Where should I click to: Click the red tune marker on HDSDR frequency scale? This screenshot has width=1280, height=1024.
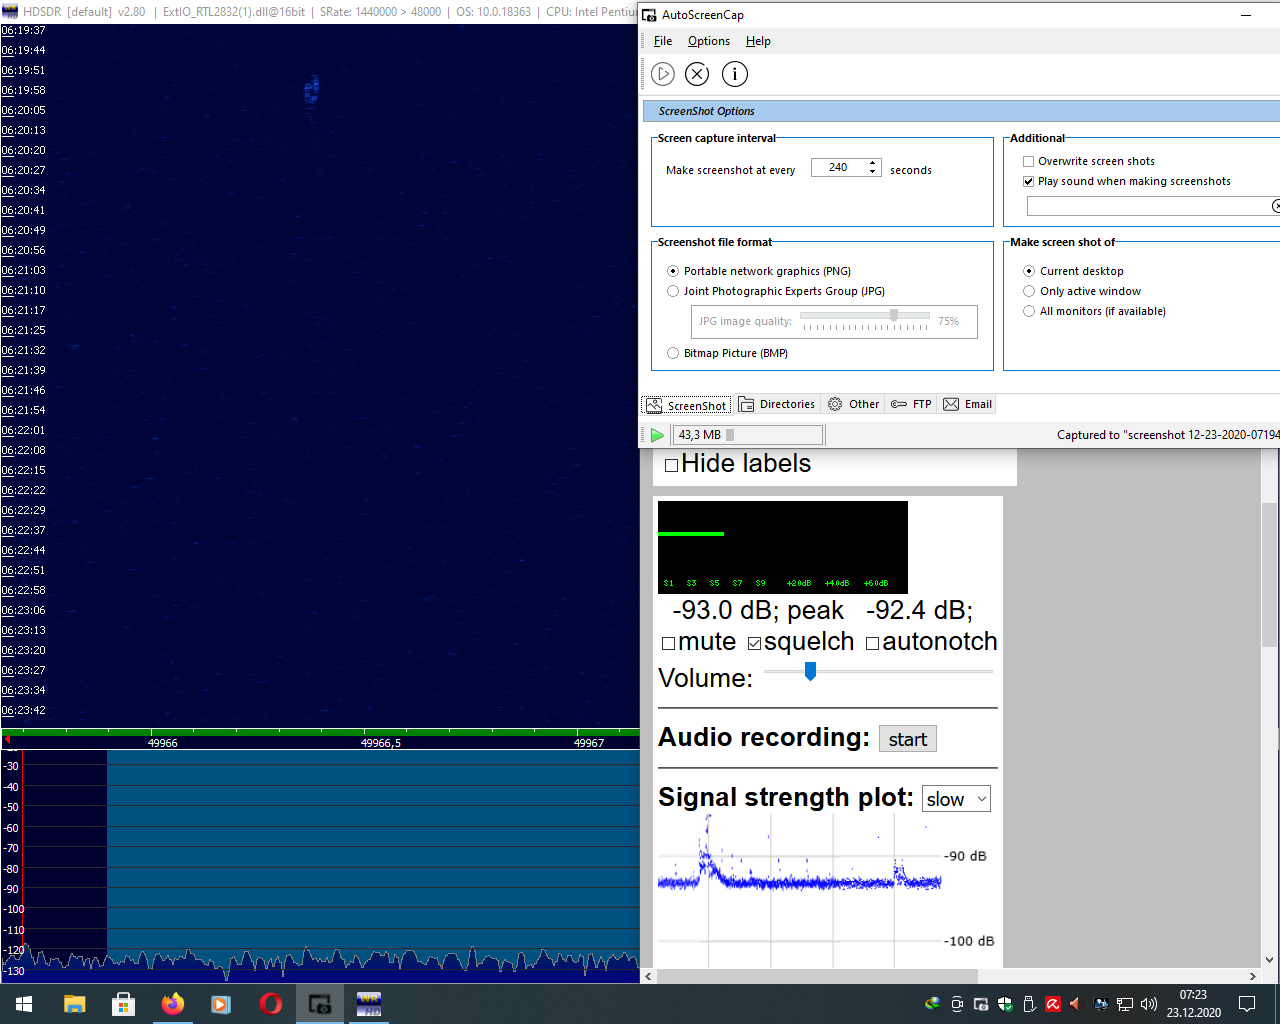(x=8, y=740)
